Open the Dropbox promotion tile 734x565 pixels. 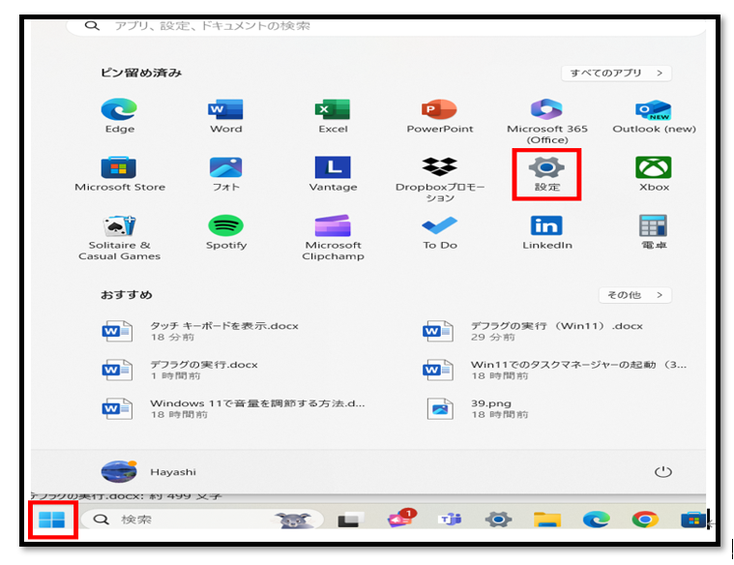(x=440, y=179)
